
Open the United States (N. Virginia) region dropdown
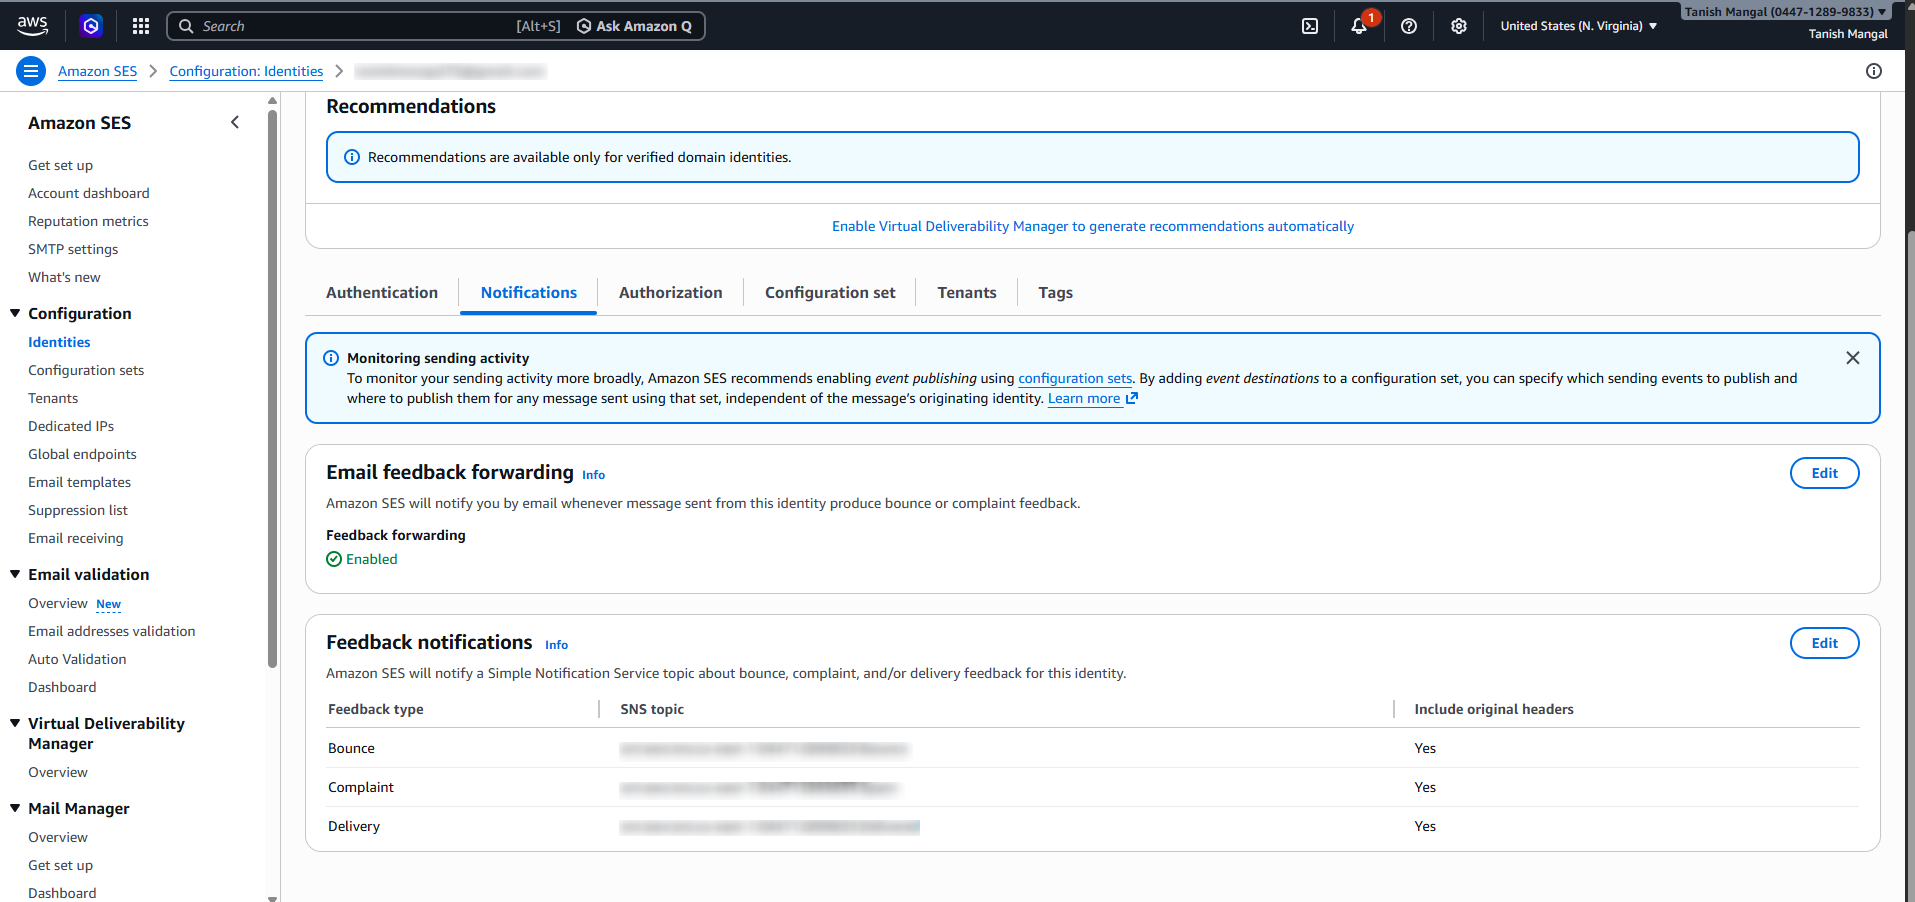coord(1578,26)
